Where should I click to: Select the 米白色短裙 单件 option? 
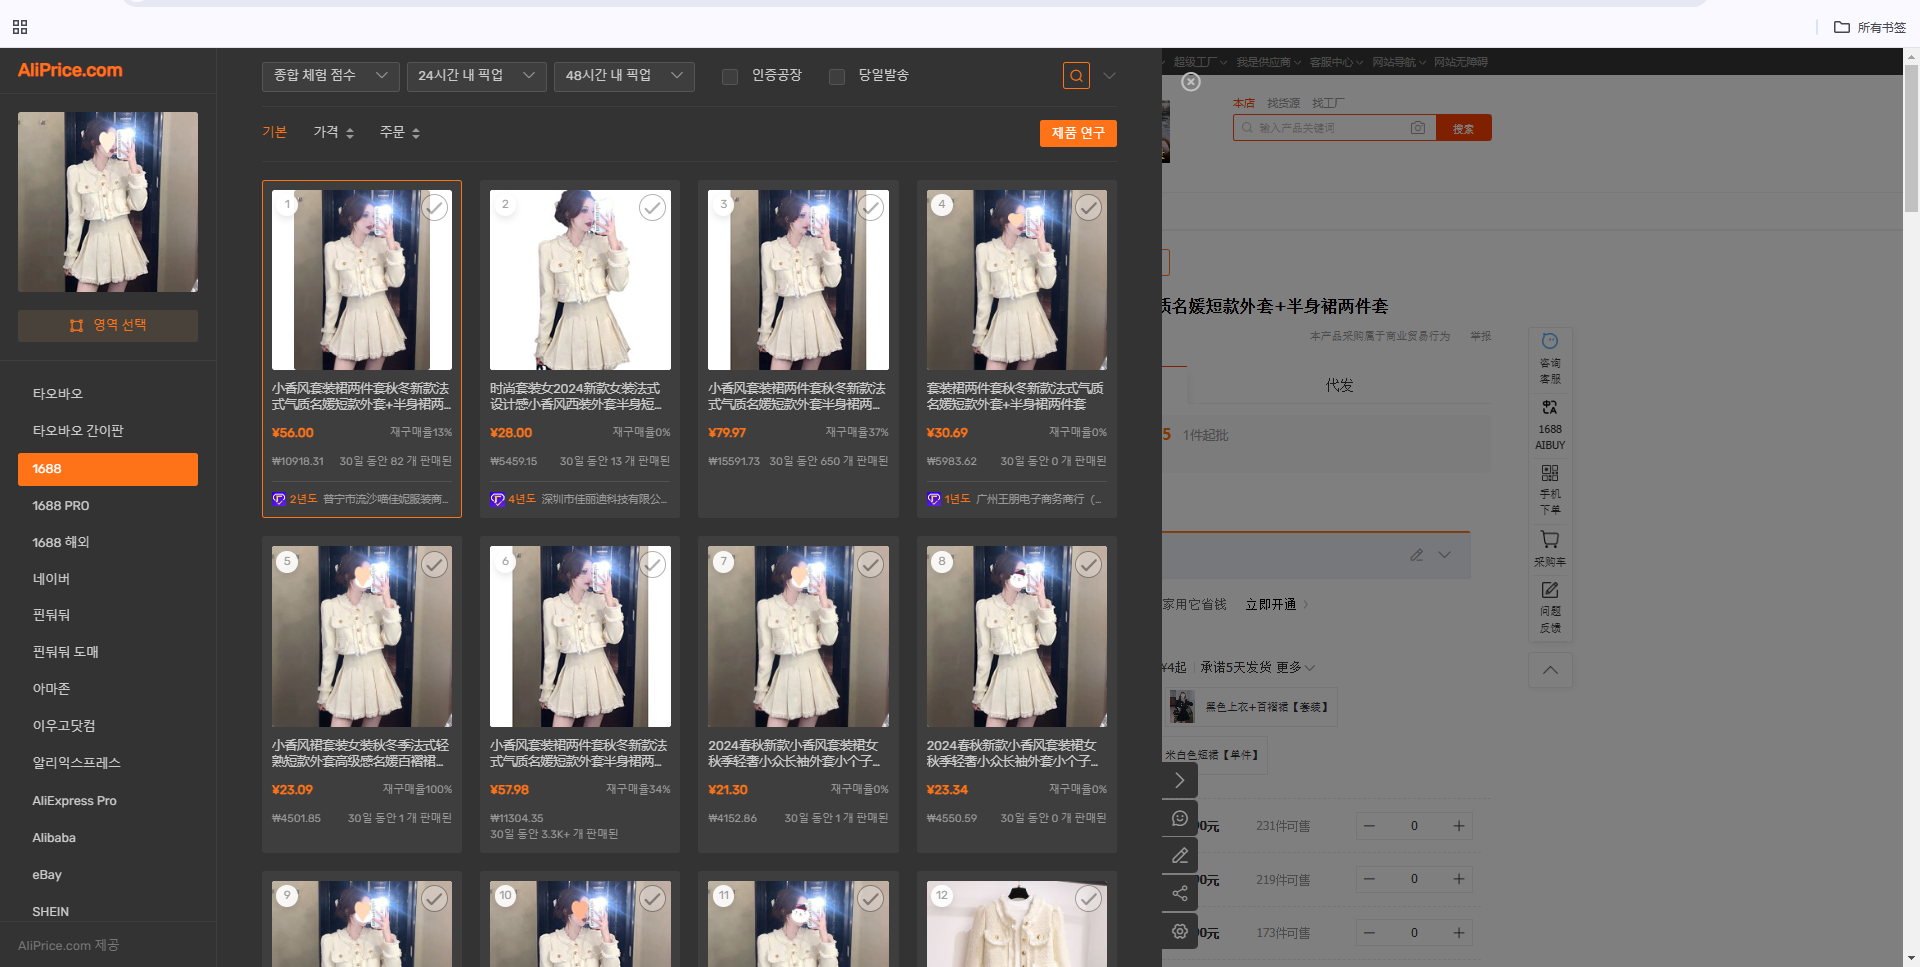(x=1214, y=755)
